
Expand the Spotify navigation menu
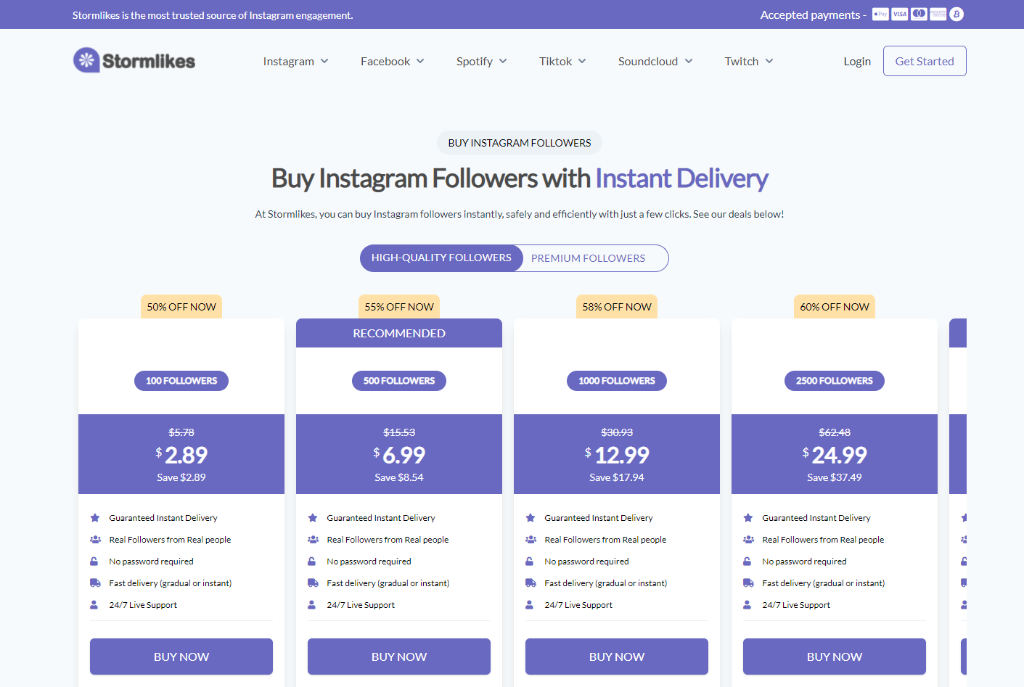click(481, 61)
